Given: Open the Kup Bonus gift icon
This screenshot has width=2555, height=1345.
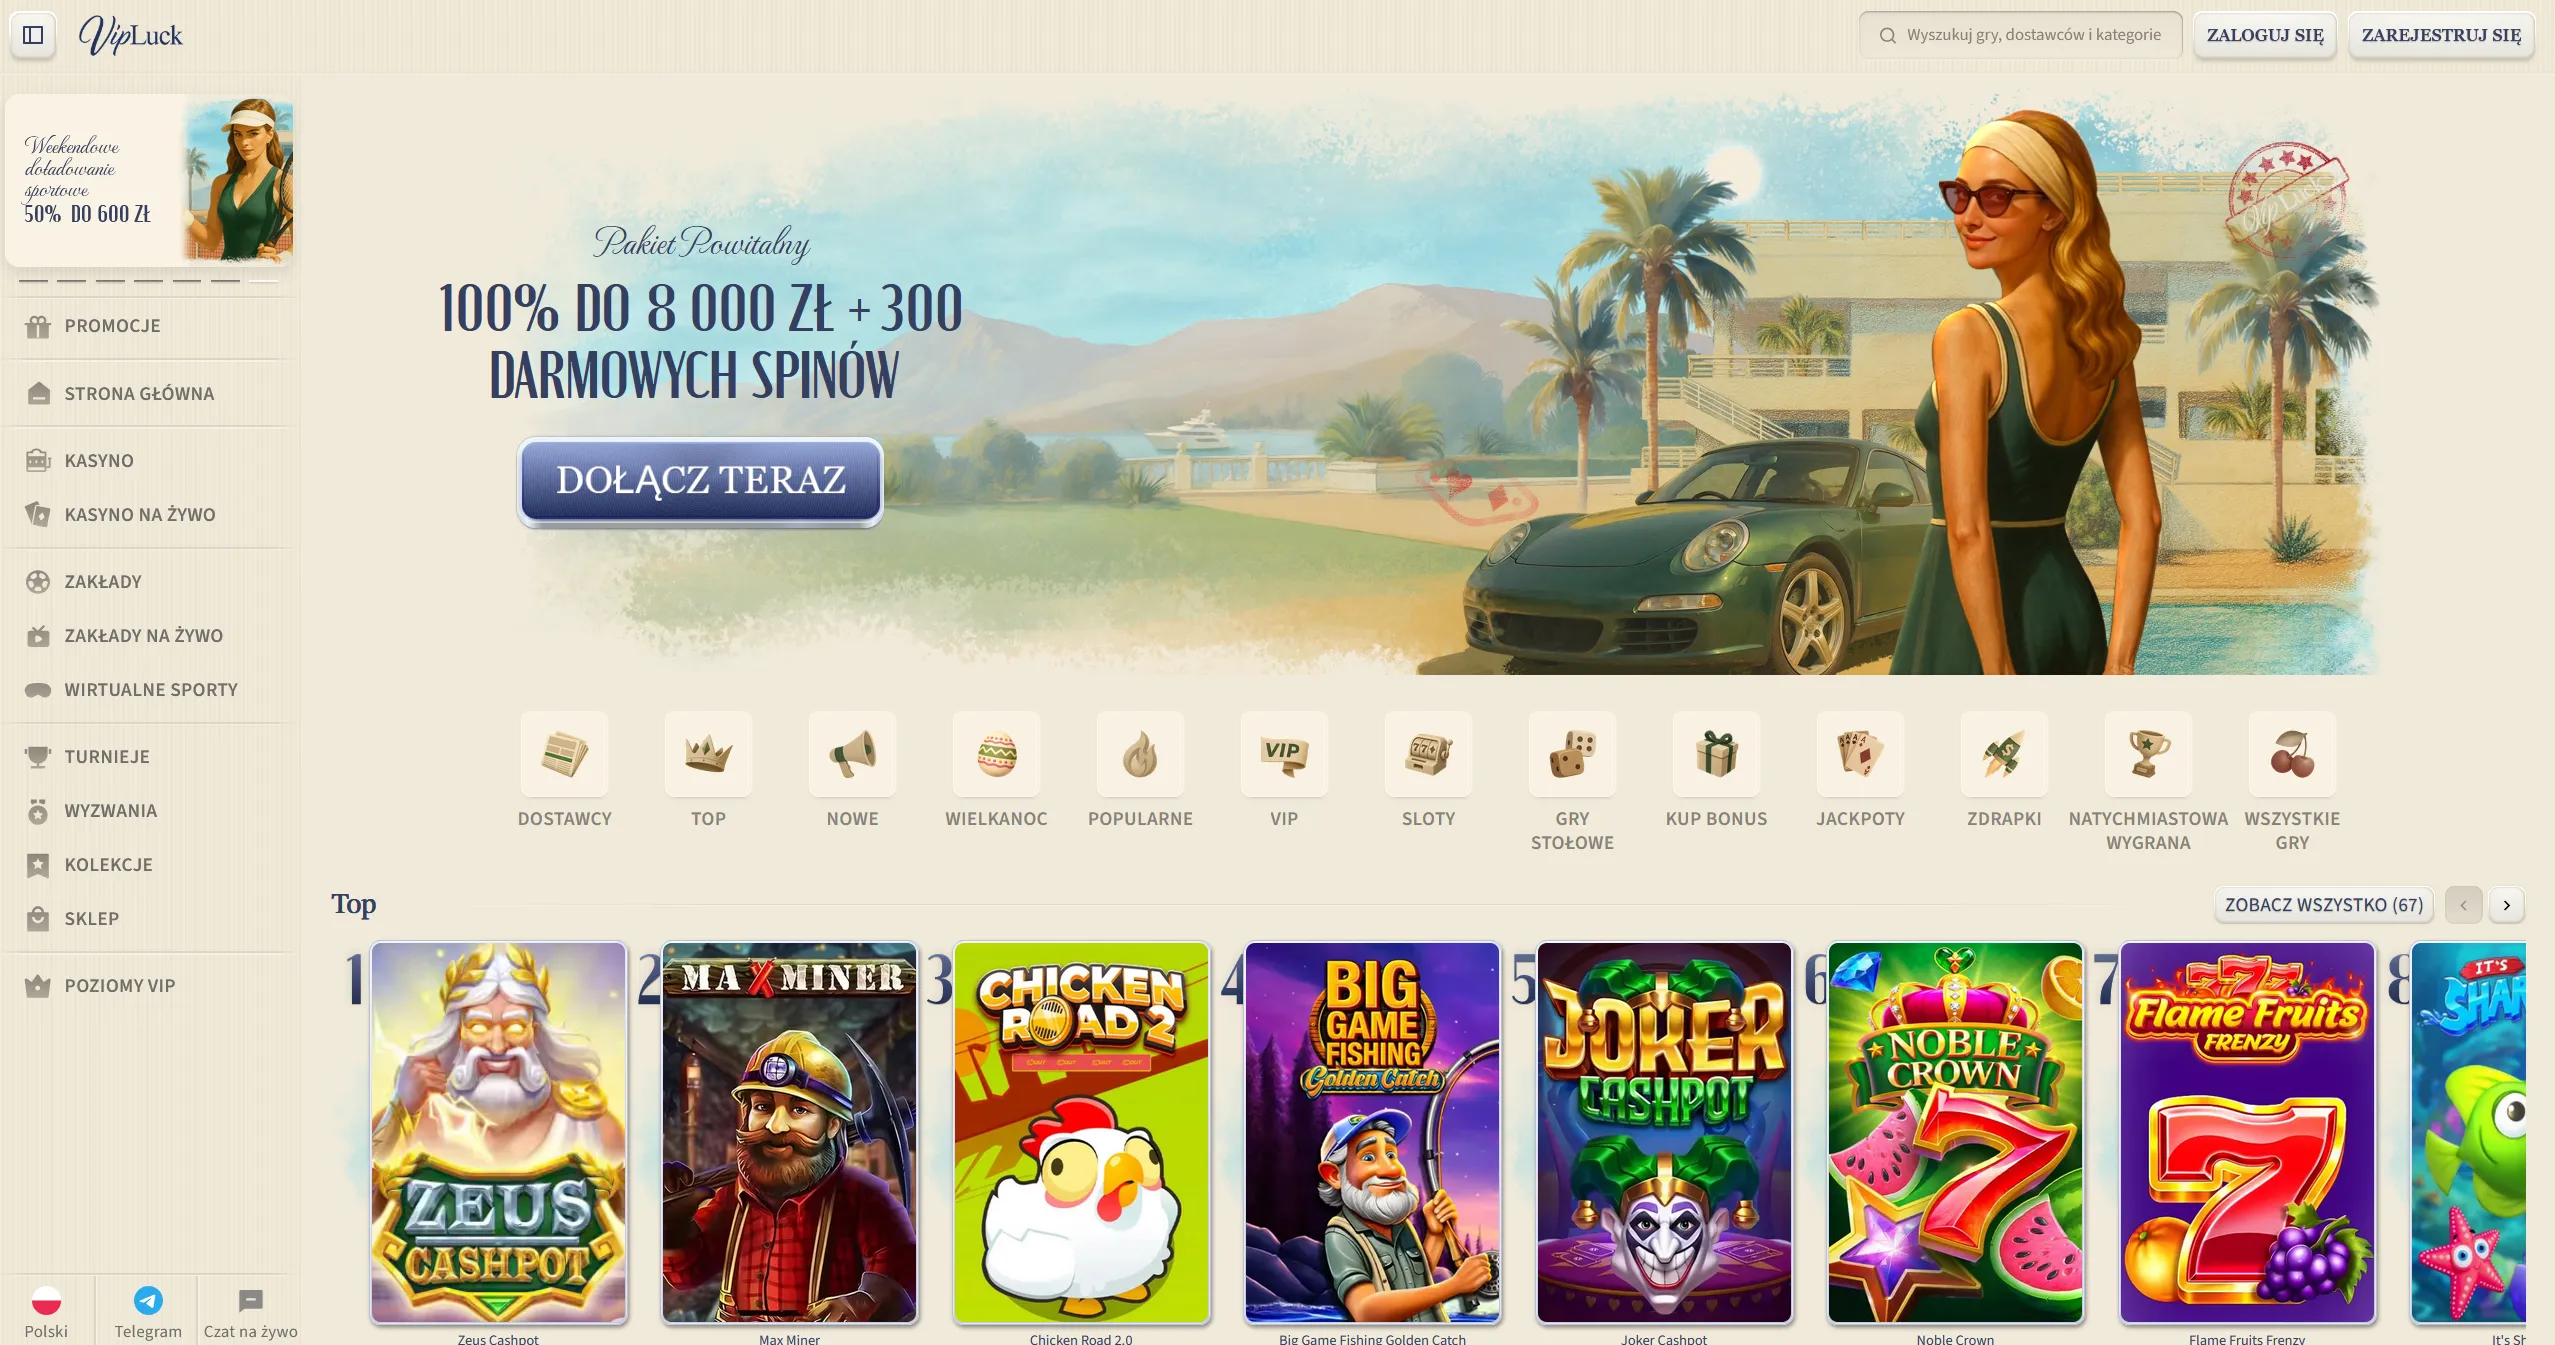Looking at the screenshot, I should [x=1716, y=754].
